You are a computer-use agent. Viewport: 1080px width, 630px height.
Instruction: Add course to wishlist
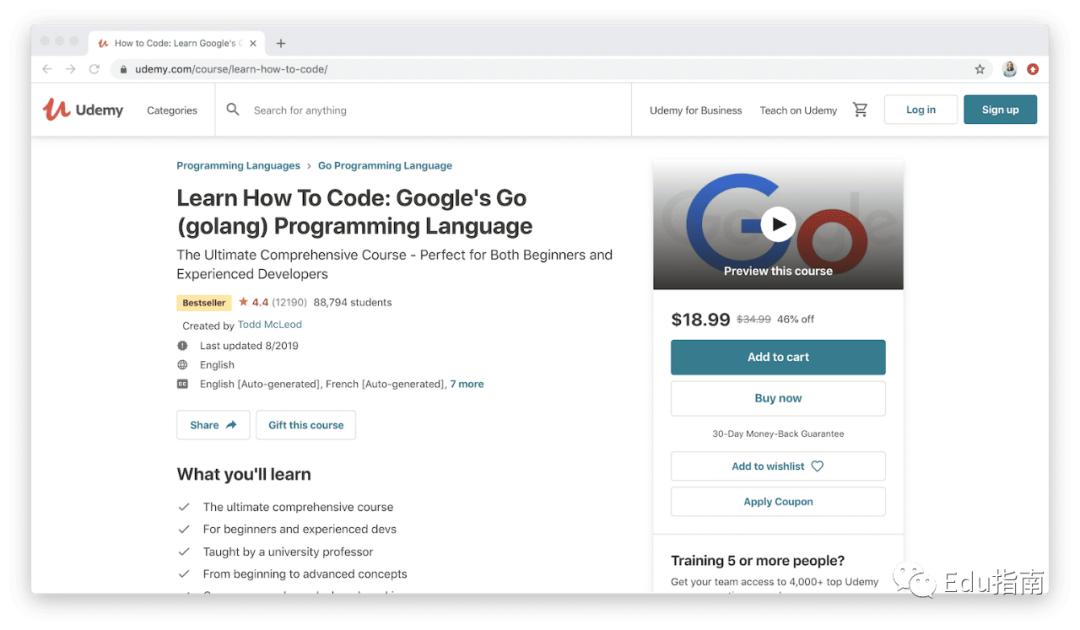coord(778,466)
